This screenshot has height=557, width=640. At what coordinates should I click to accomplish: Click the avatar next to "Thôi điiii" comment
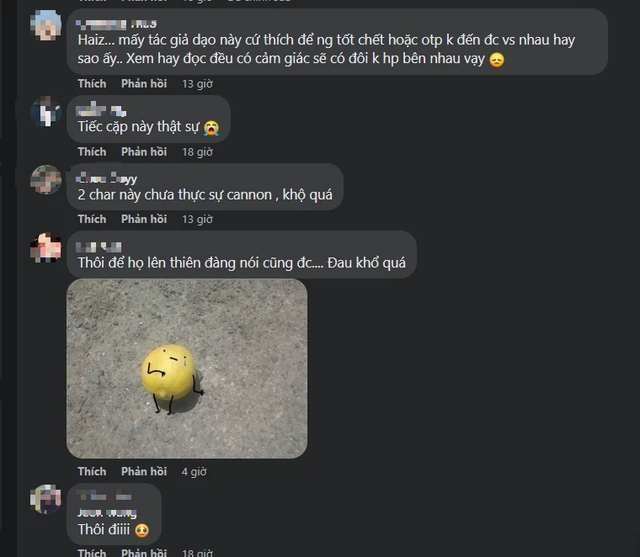pyautogui.click(x=46, y=499)
